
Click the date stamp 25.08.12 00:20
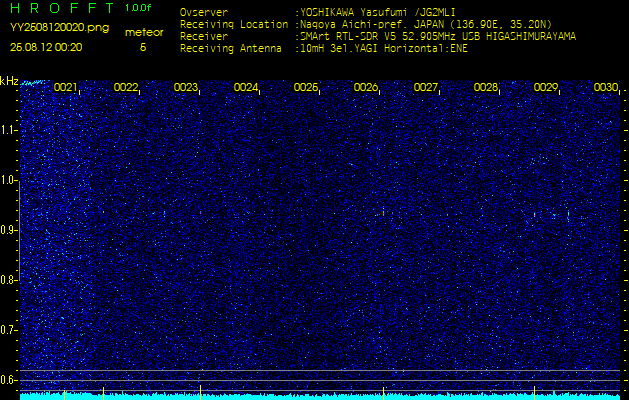click(46, 47)
